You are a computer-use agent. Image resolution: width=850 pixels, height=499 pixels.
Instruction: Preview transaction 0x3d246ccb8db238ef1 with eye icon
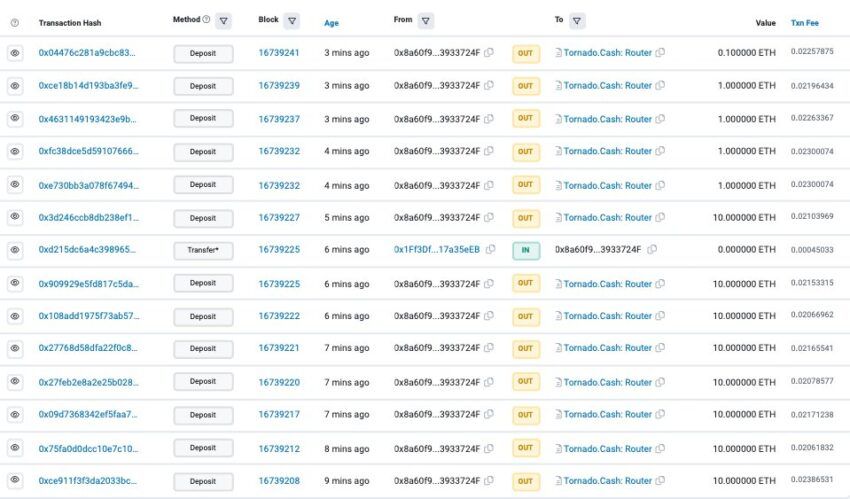[x=15, y=217]
